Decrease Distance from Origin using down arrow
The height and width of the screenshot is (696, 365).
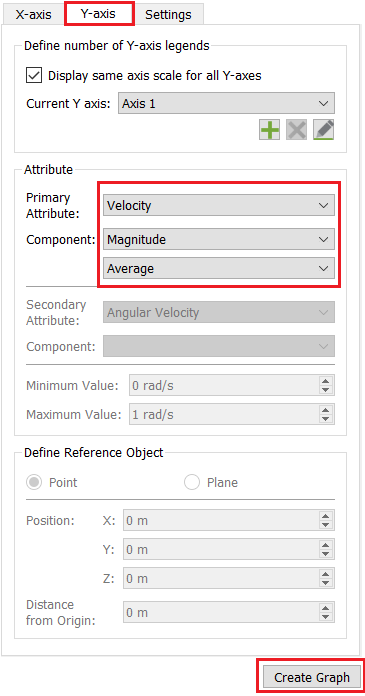326,617
